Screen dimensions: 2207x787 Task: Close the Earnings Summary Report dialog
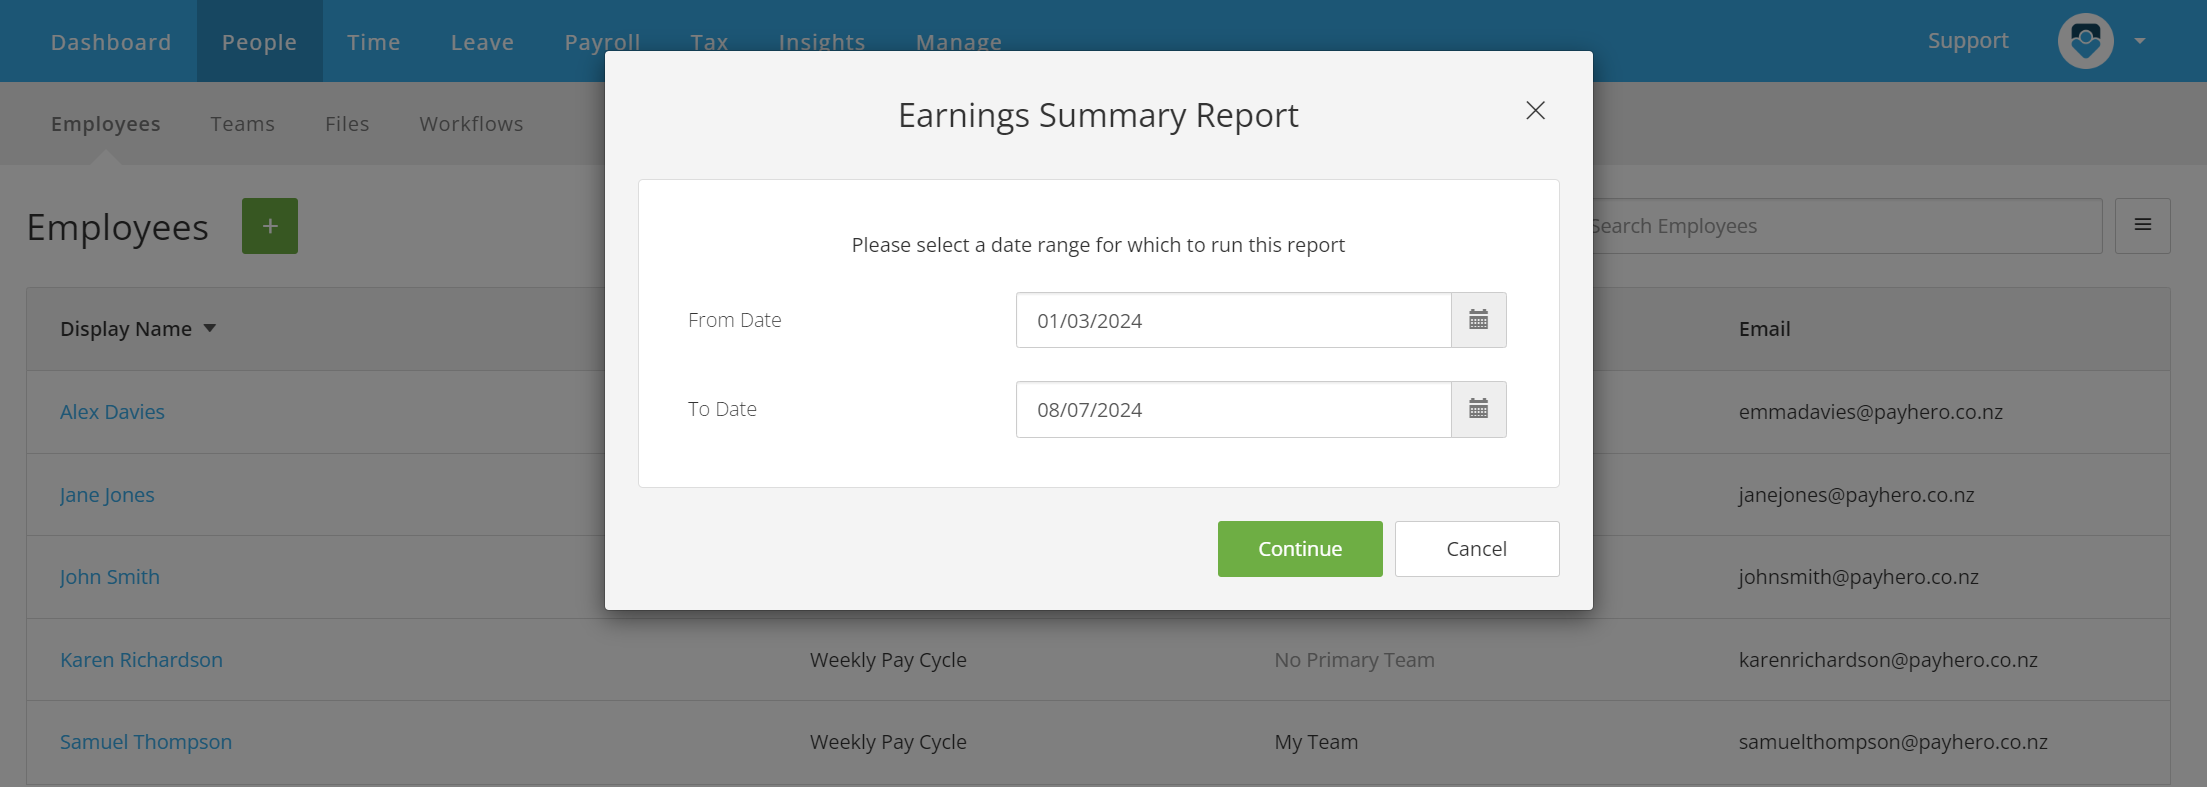[1535, 111]
